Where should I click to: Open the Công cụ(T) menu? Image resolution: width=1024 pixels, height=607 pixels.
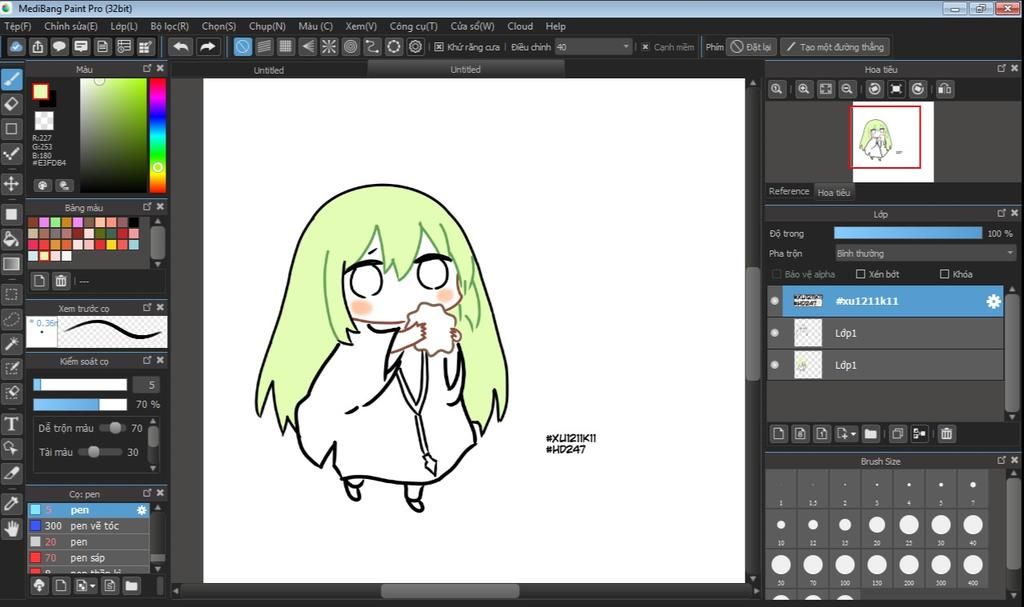coord(413,26)
